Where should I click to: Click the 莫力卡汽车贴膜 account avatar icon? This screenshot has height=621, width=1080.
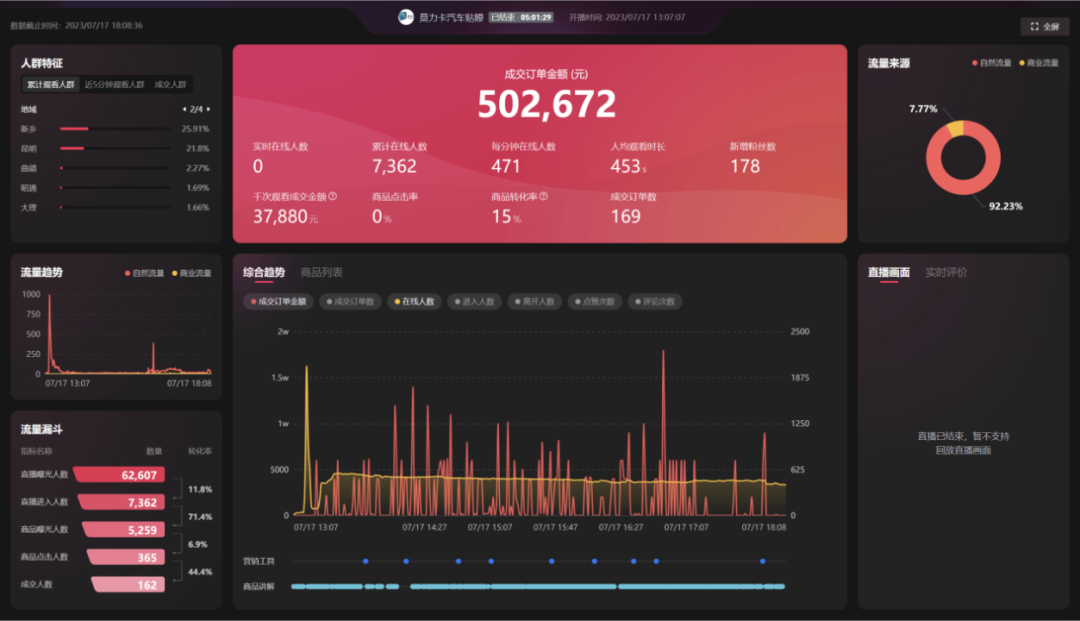pos(405,17)
